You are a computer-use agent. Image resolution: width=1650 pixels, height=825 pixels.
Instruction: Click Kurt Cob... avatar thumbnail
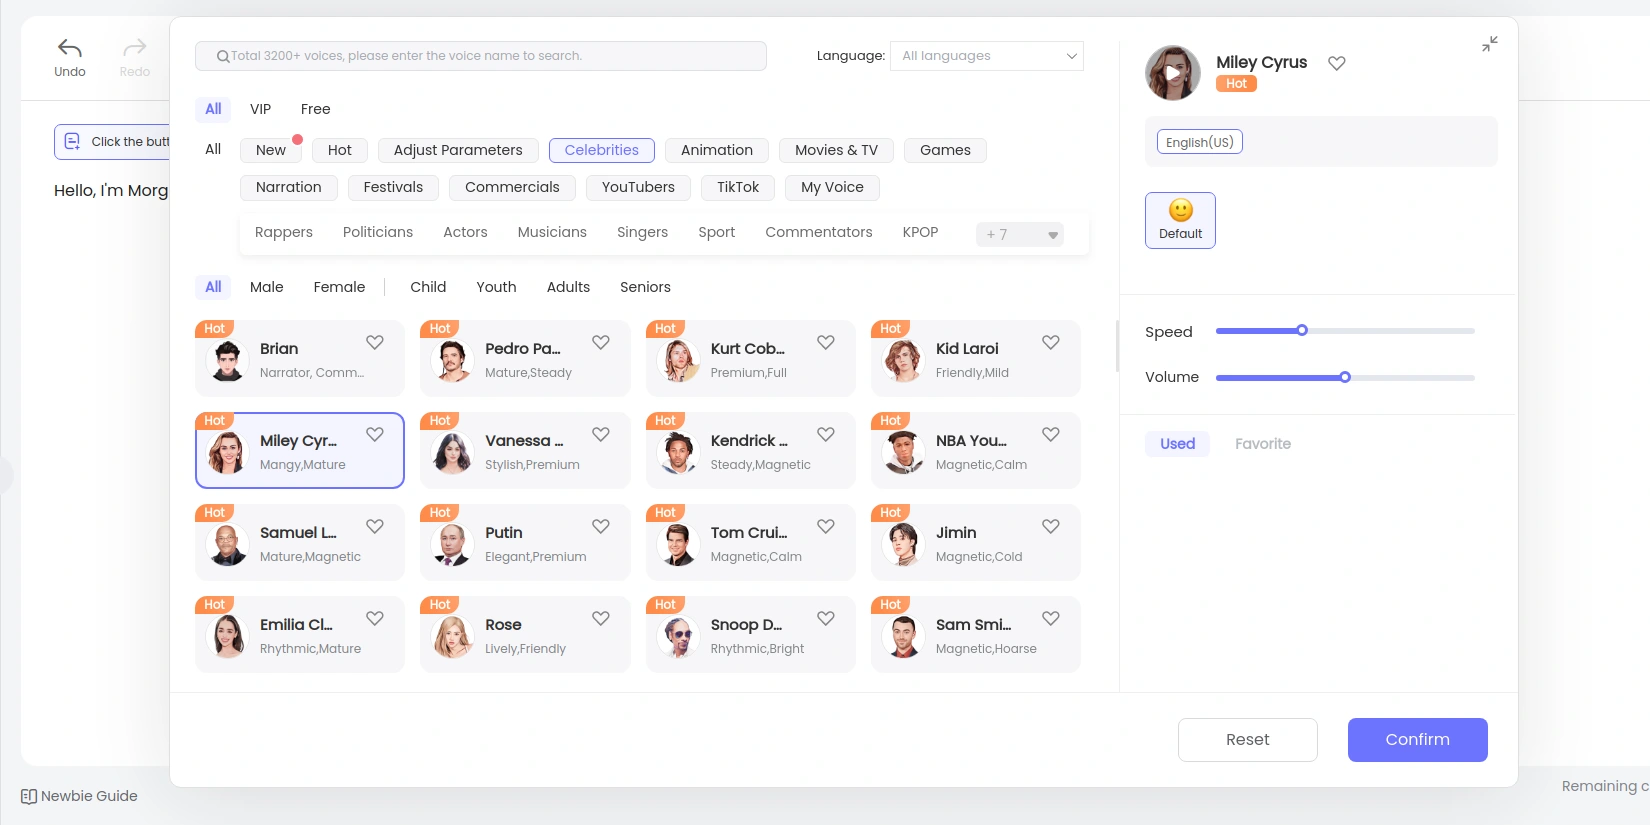678,361
